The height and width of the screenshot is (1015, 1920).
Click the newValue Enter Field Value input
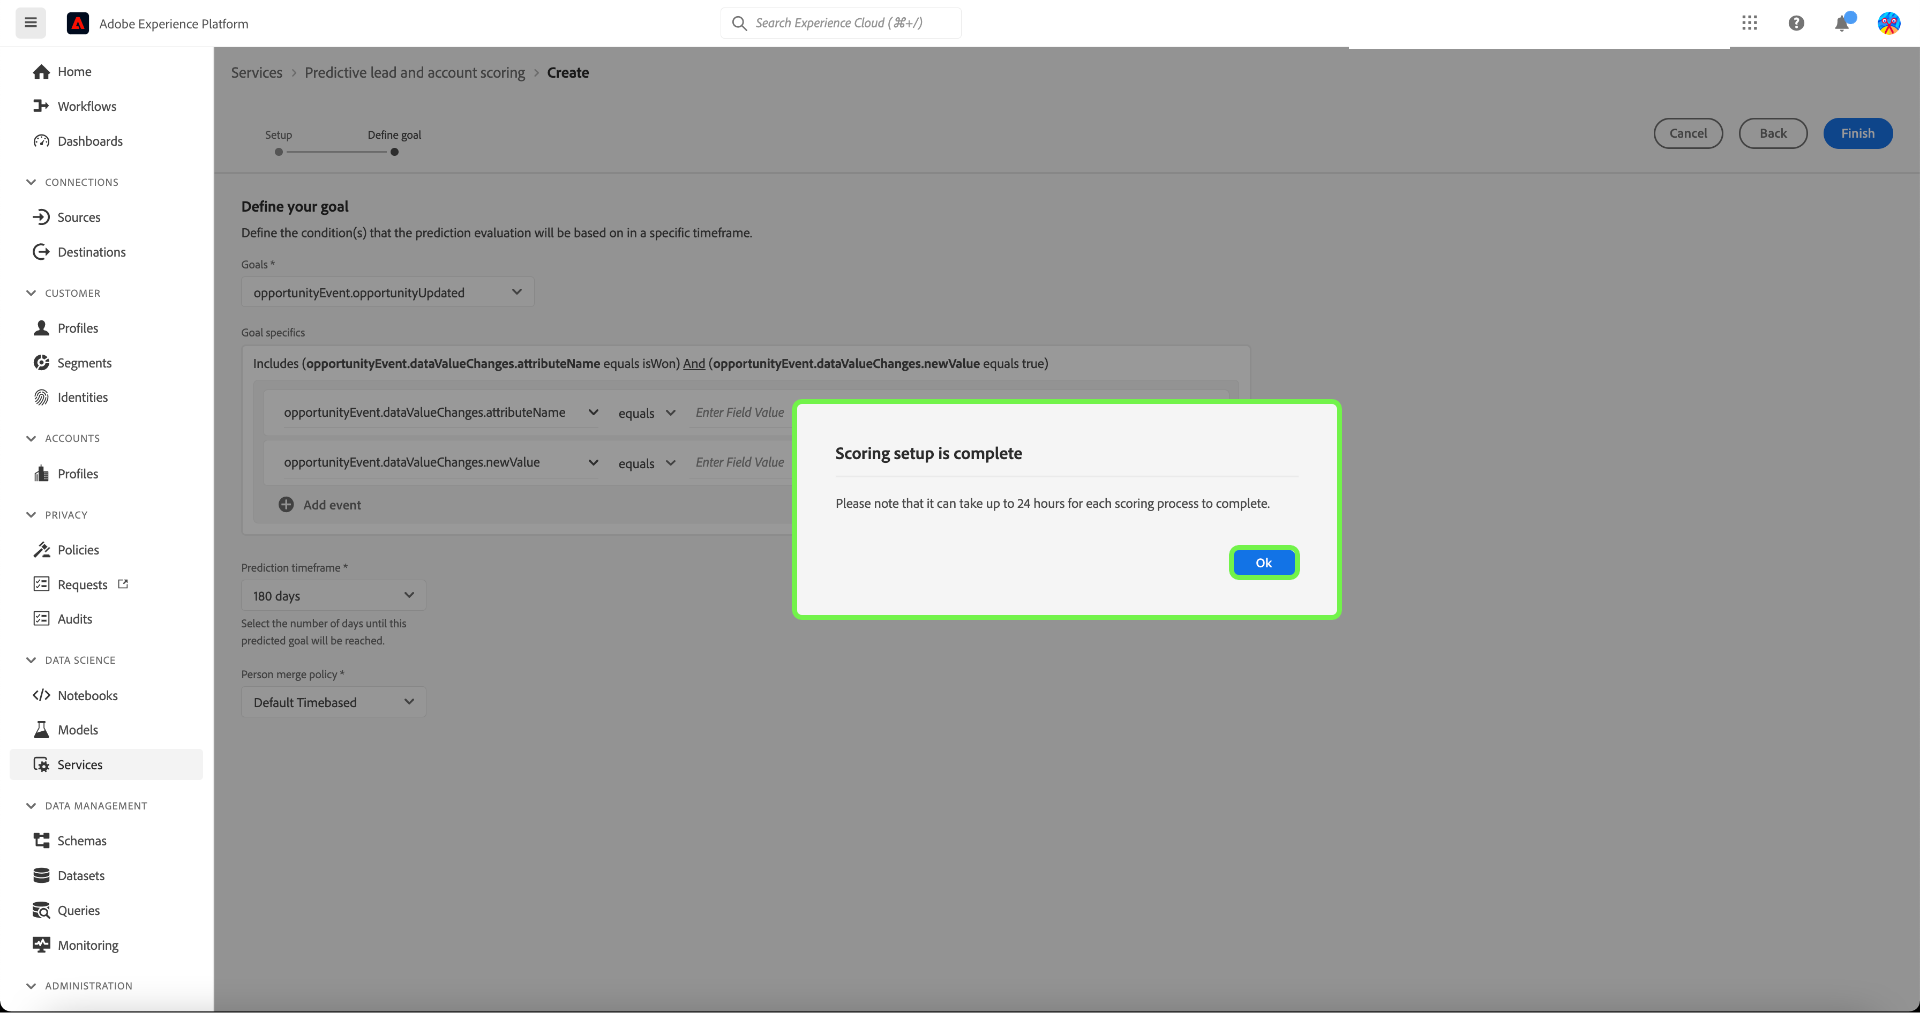(742, 463)
